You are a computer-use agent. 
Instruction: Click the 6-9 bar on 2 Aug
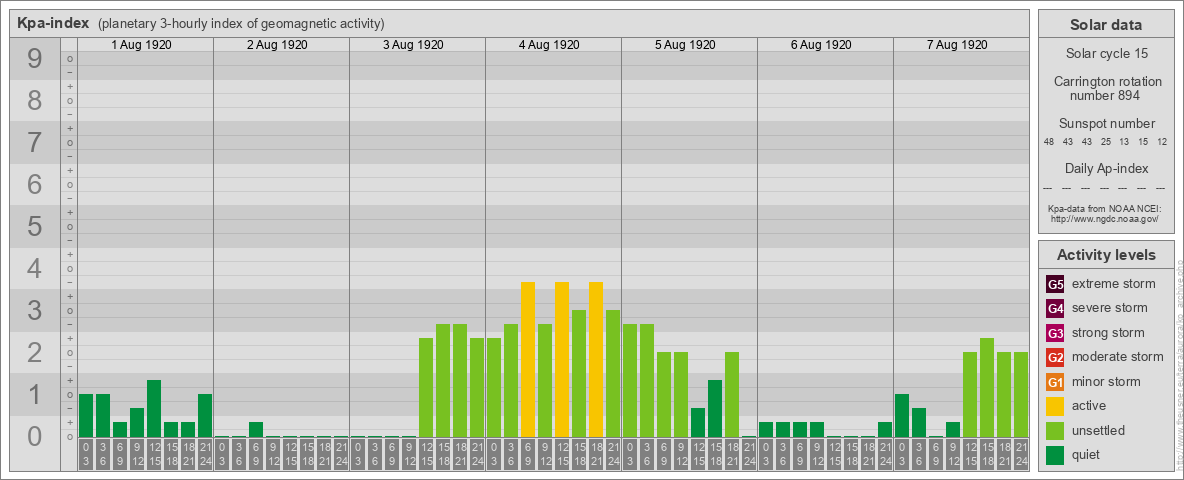[256, 429]
